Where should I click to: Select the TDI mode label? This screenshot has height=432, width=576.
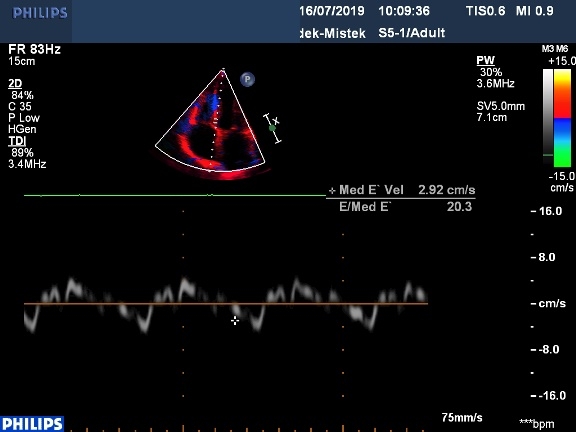point(17,141)
